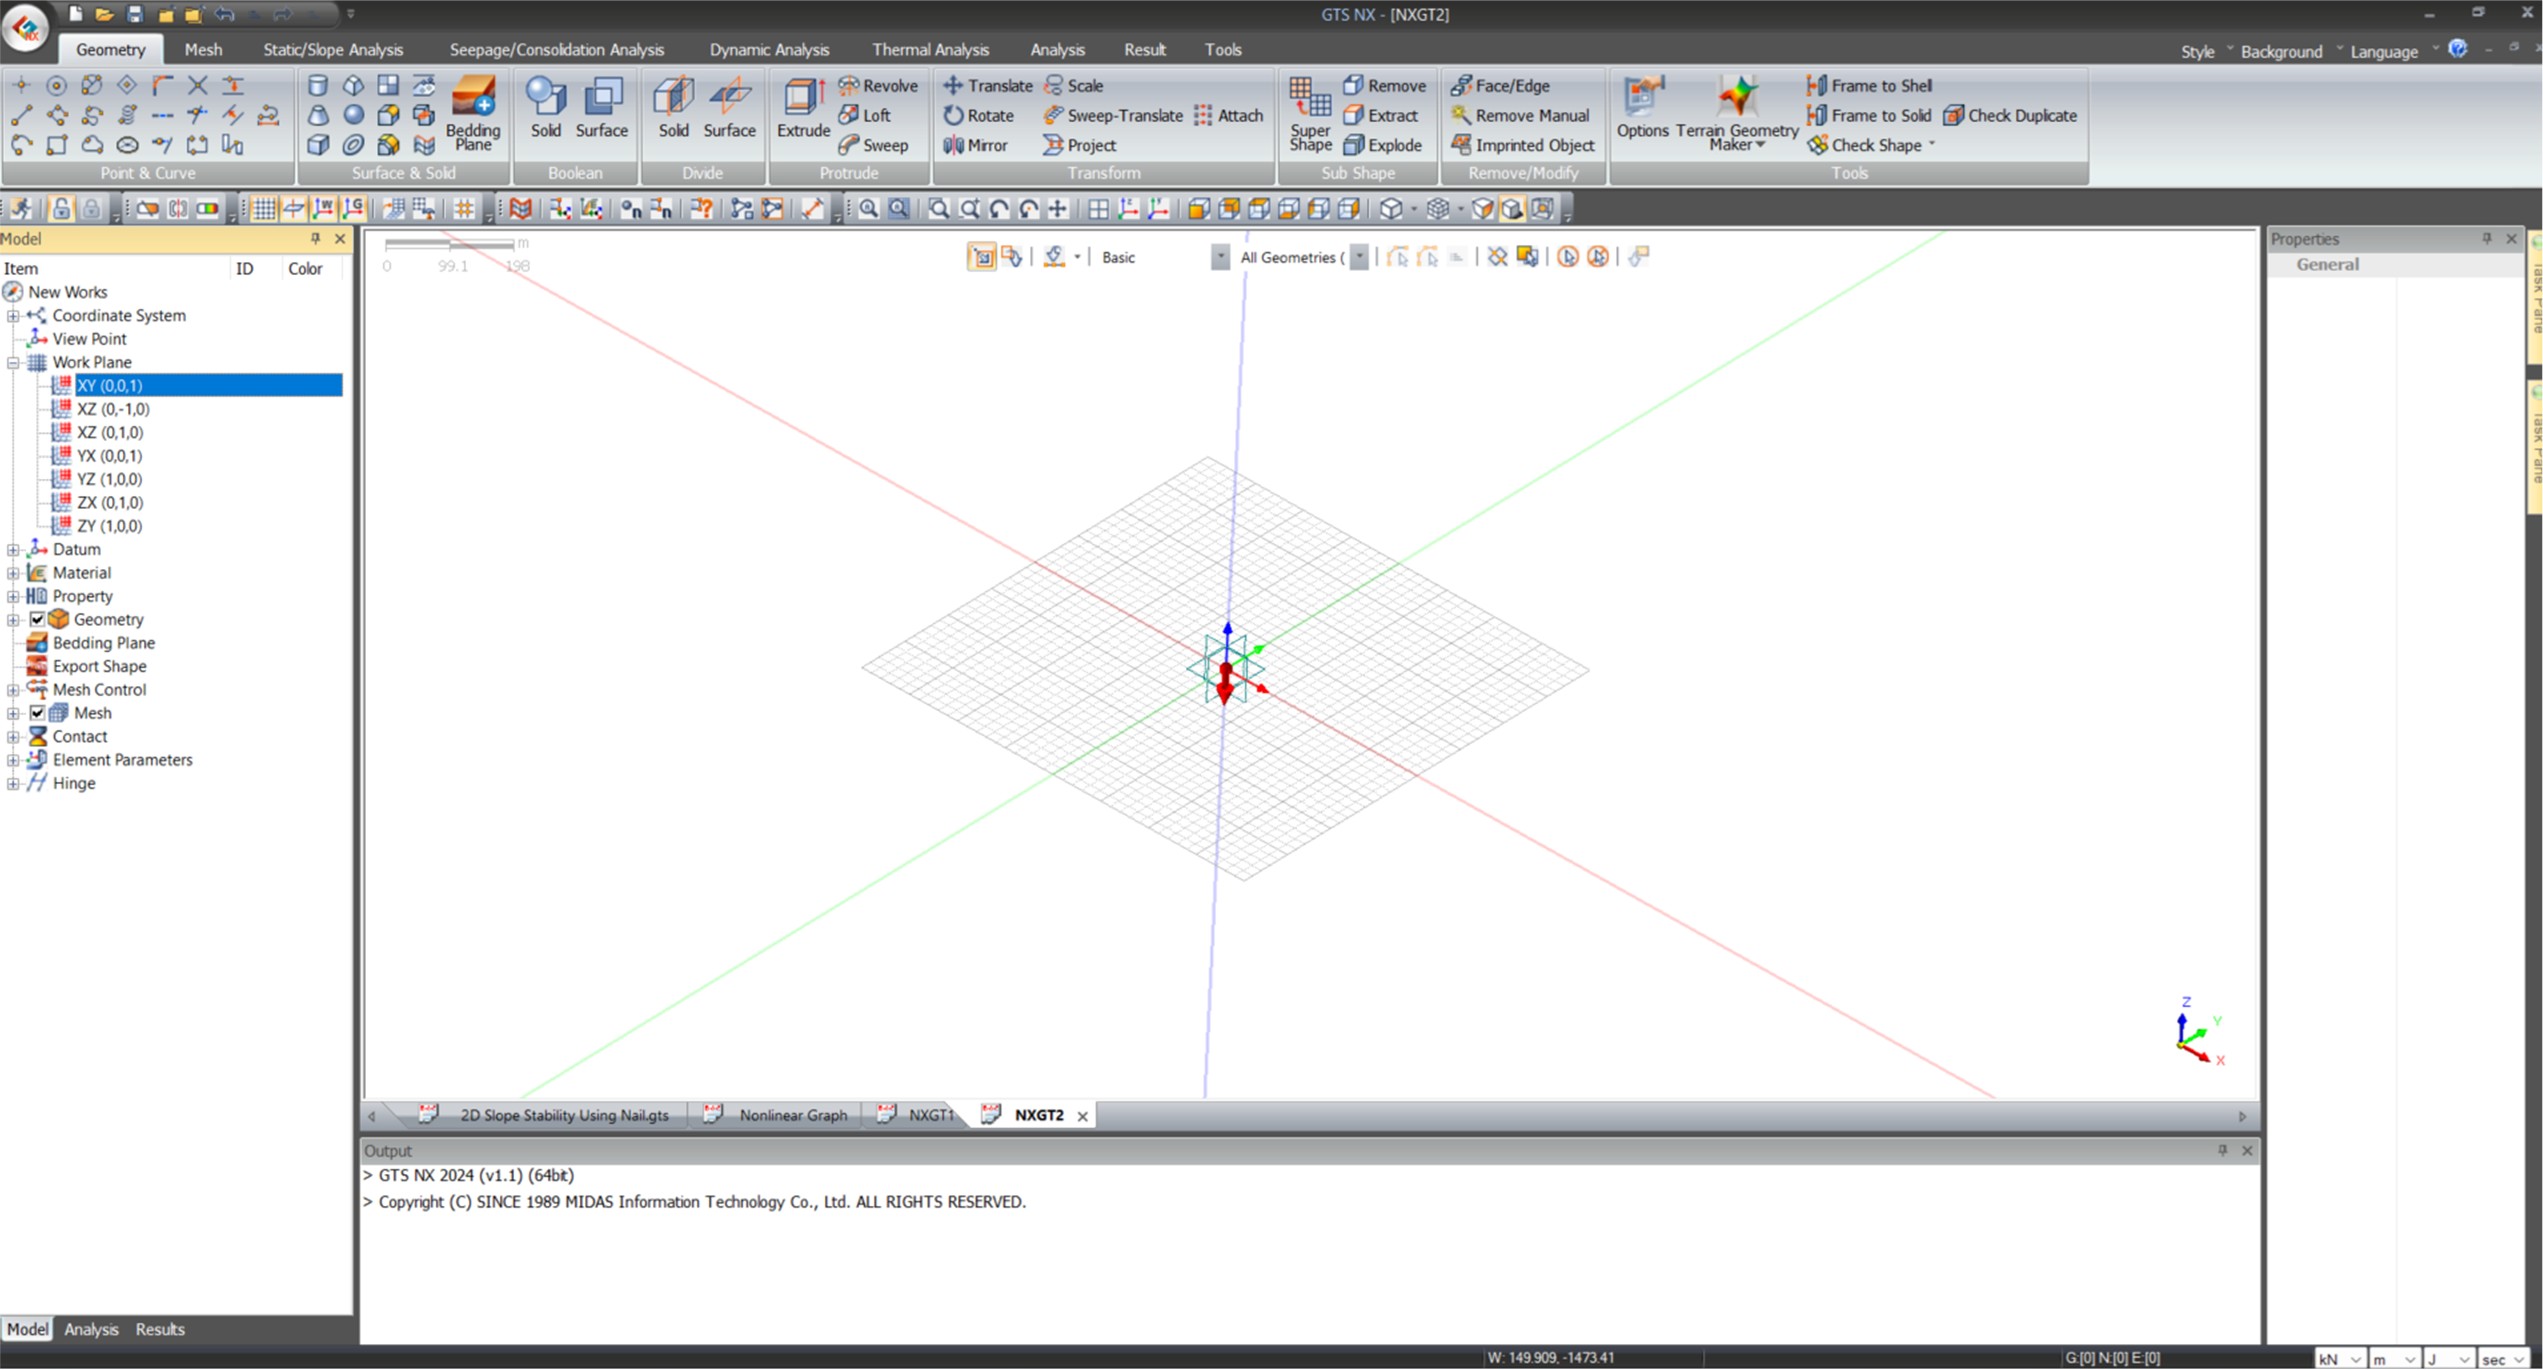Switch to the Analysis bottom tab
2543x1370 pixels.
point(91,1329)
